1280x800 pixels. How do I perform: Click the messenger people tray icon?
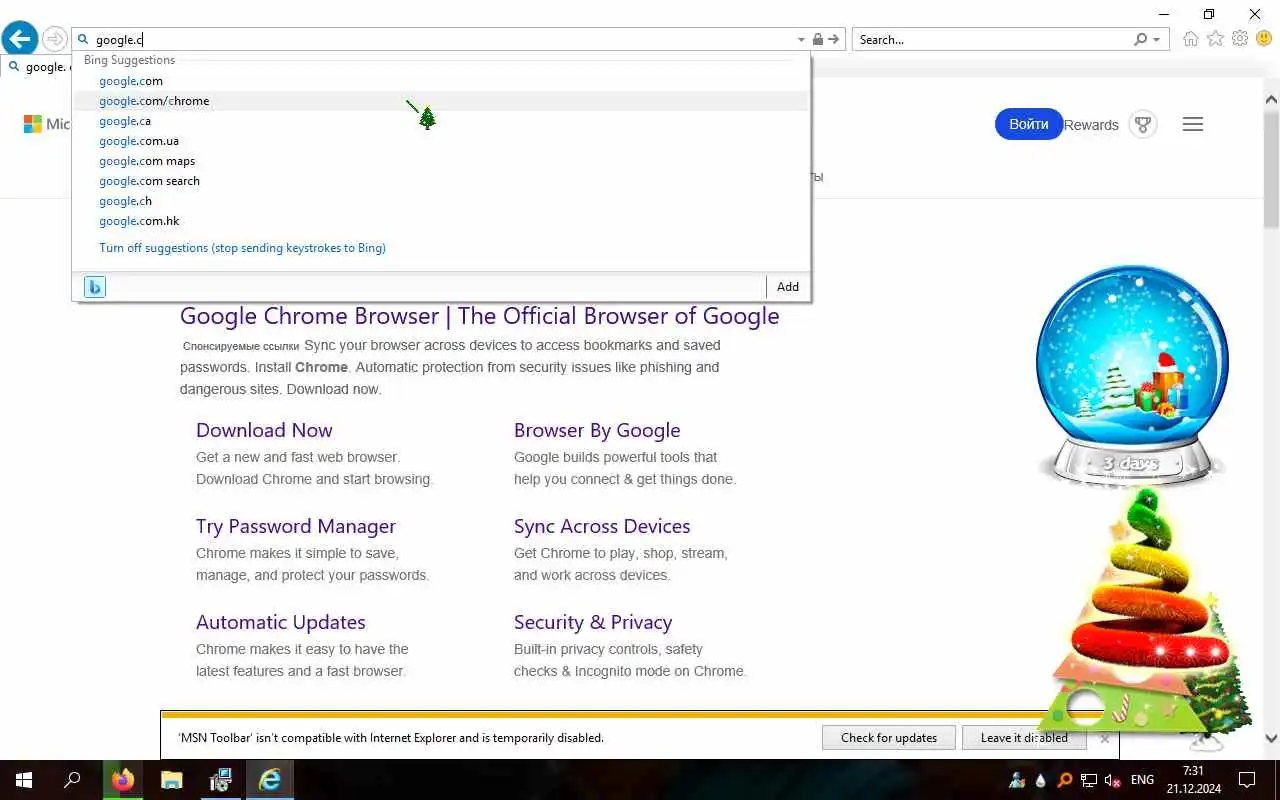click(1017, 780)
